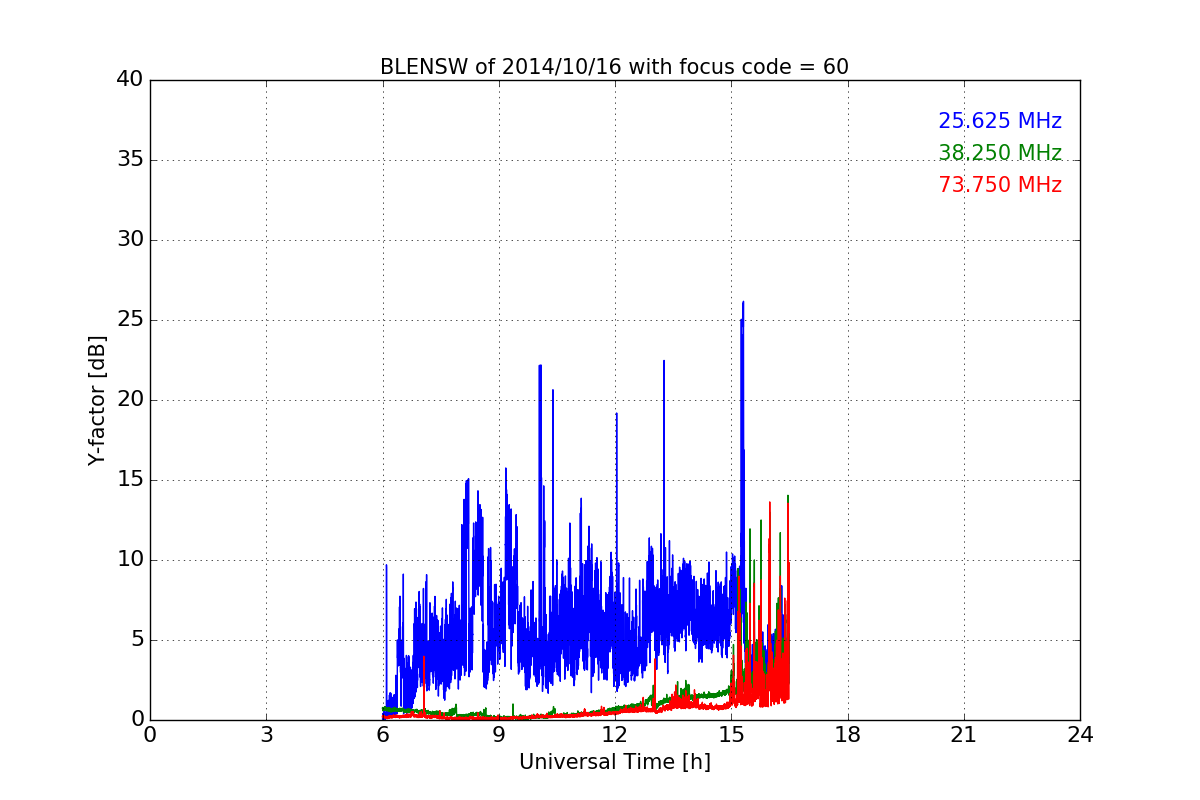Click the x-axis tick label 18
Screen dimensions: 1200x800
848,734
